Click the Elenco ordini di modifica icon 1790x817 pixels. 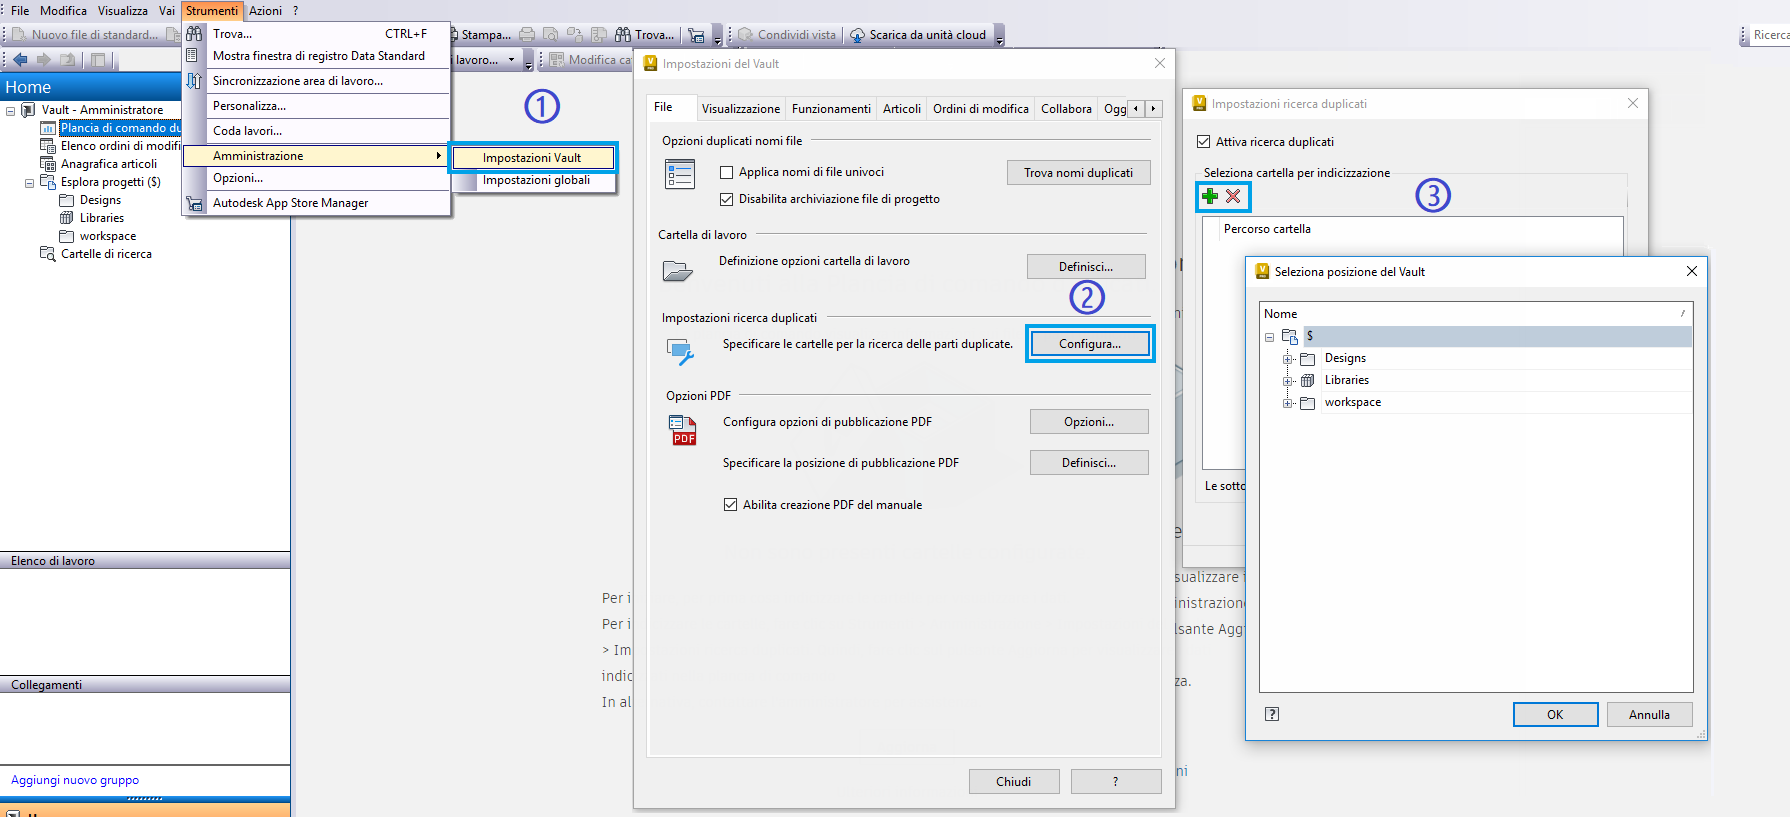(x=48, y=146)
